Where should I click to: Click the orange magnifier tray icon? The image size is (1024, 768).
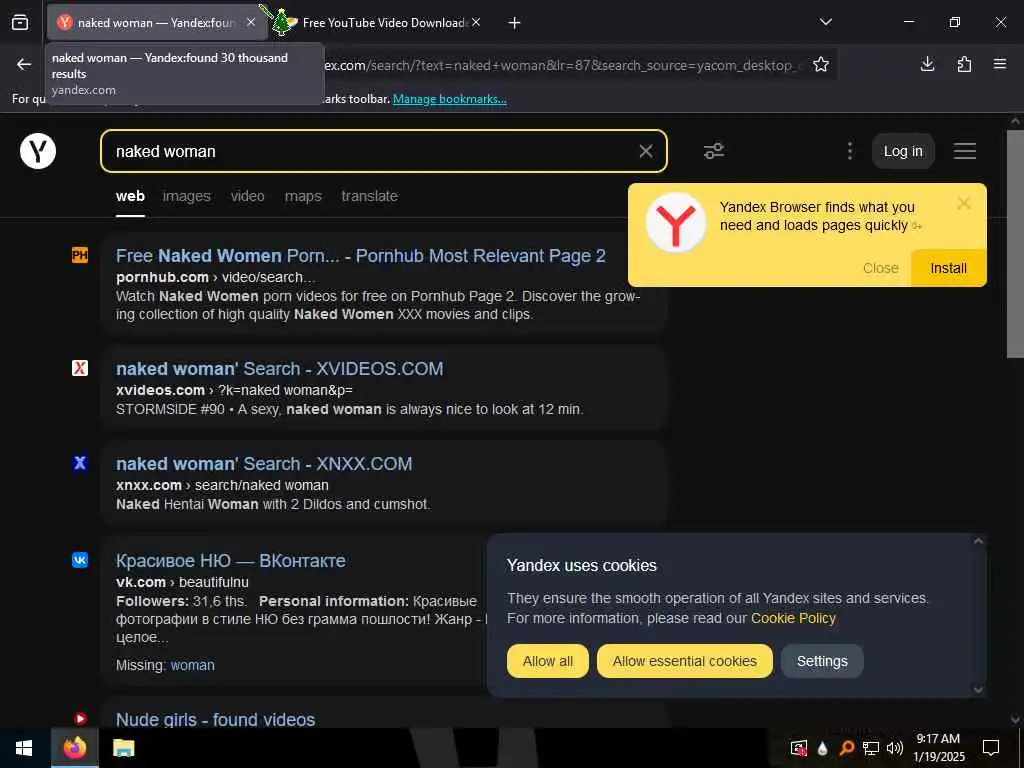coord(846,748)
